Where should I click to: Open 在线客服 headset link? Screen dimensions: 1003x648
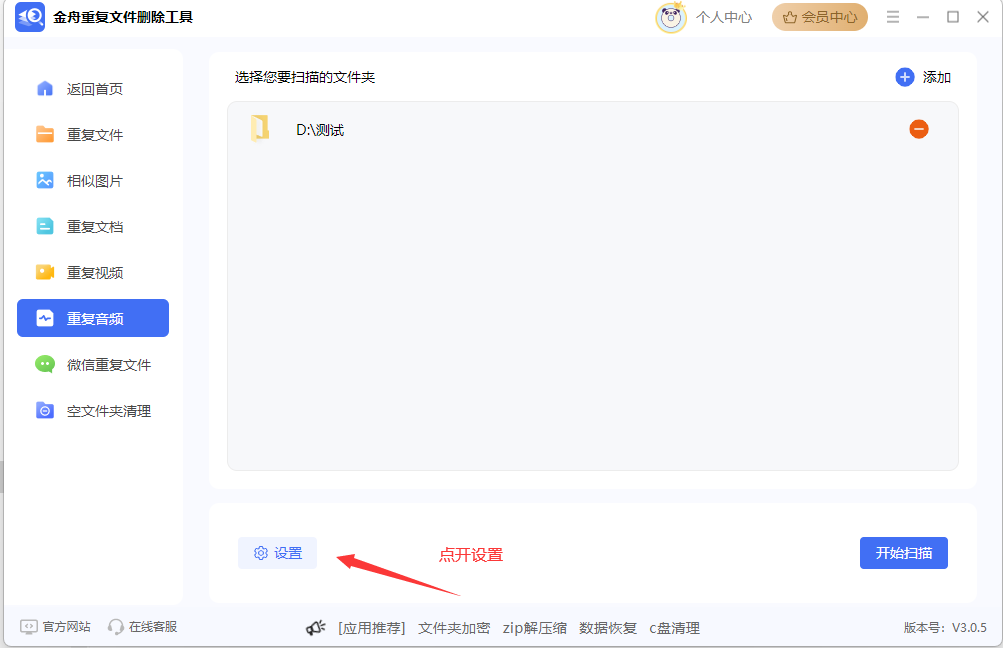tap(142, 627)
